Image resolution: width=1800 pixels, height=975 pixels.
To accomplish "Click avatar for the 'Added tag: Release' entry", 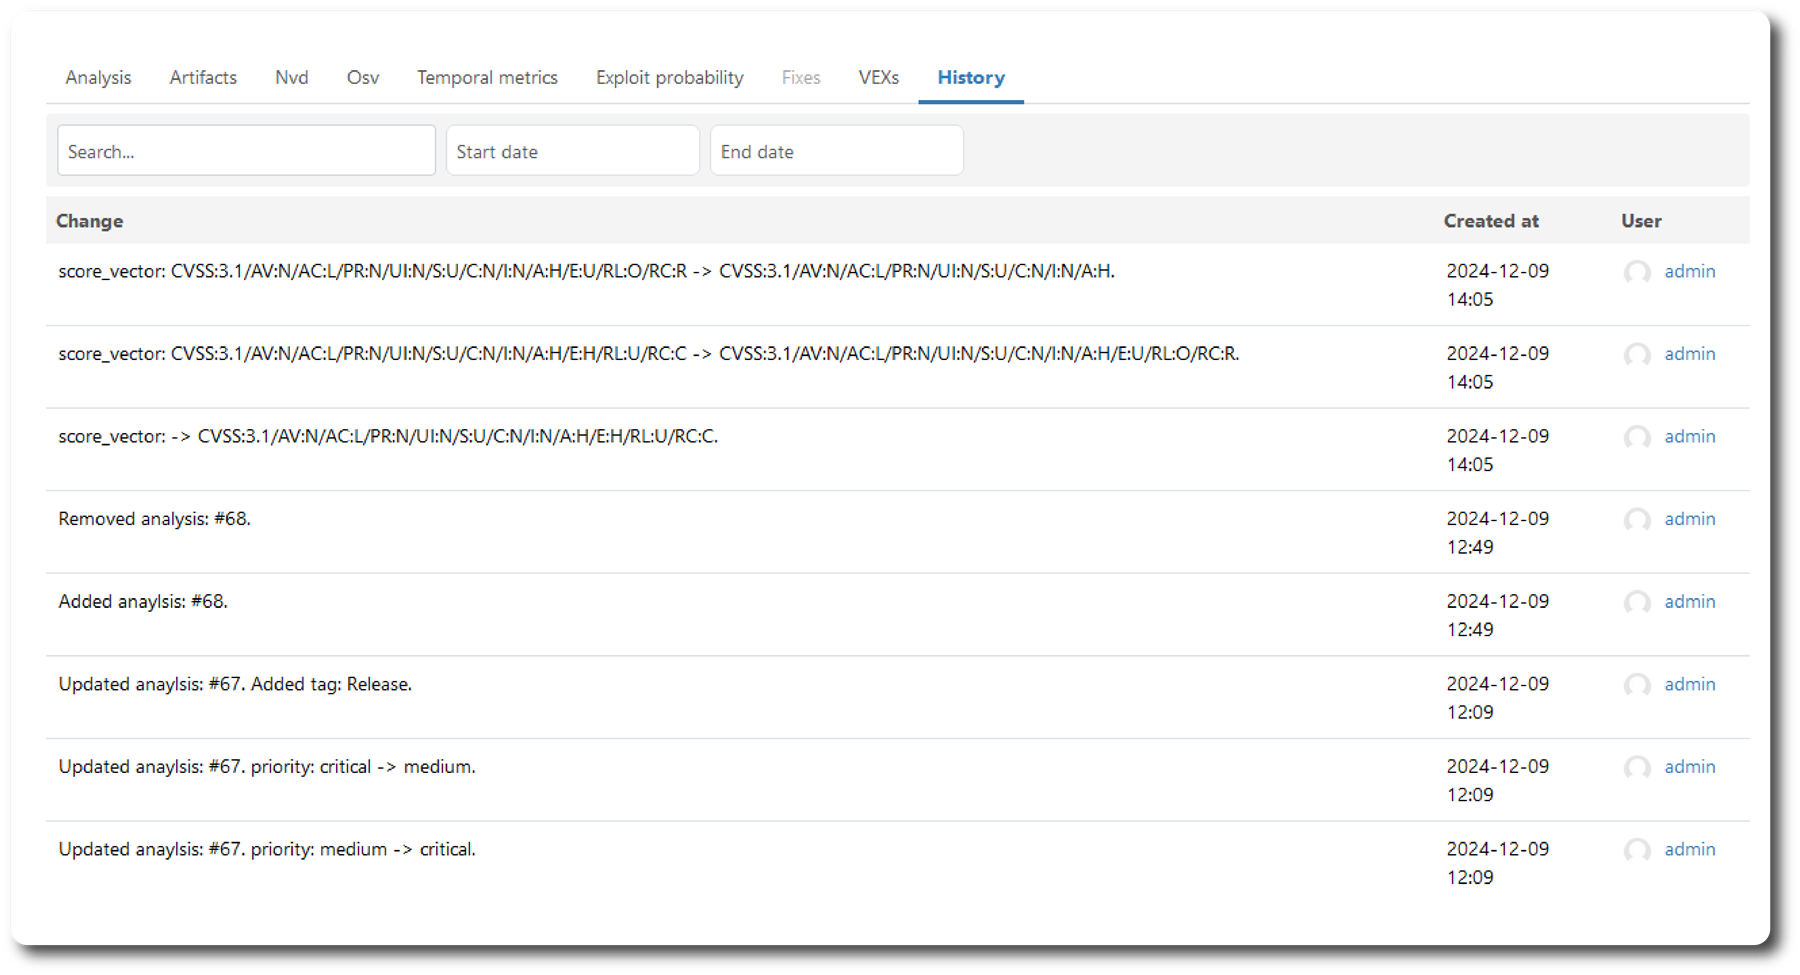I will (x=1637, y=685).
